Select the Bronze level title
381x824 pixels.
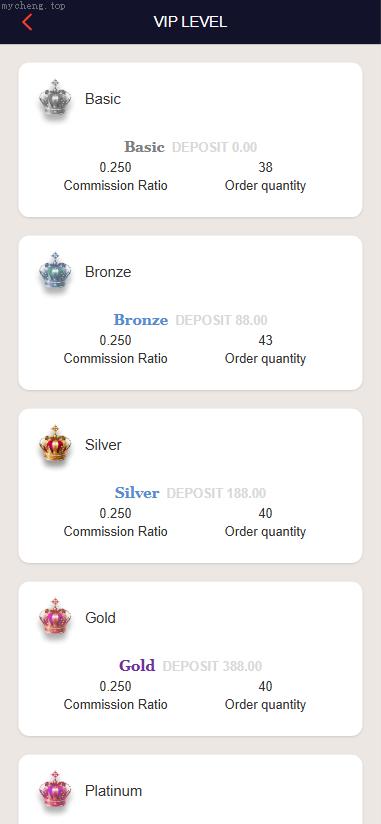point(108,272)
